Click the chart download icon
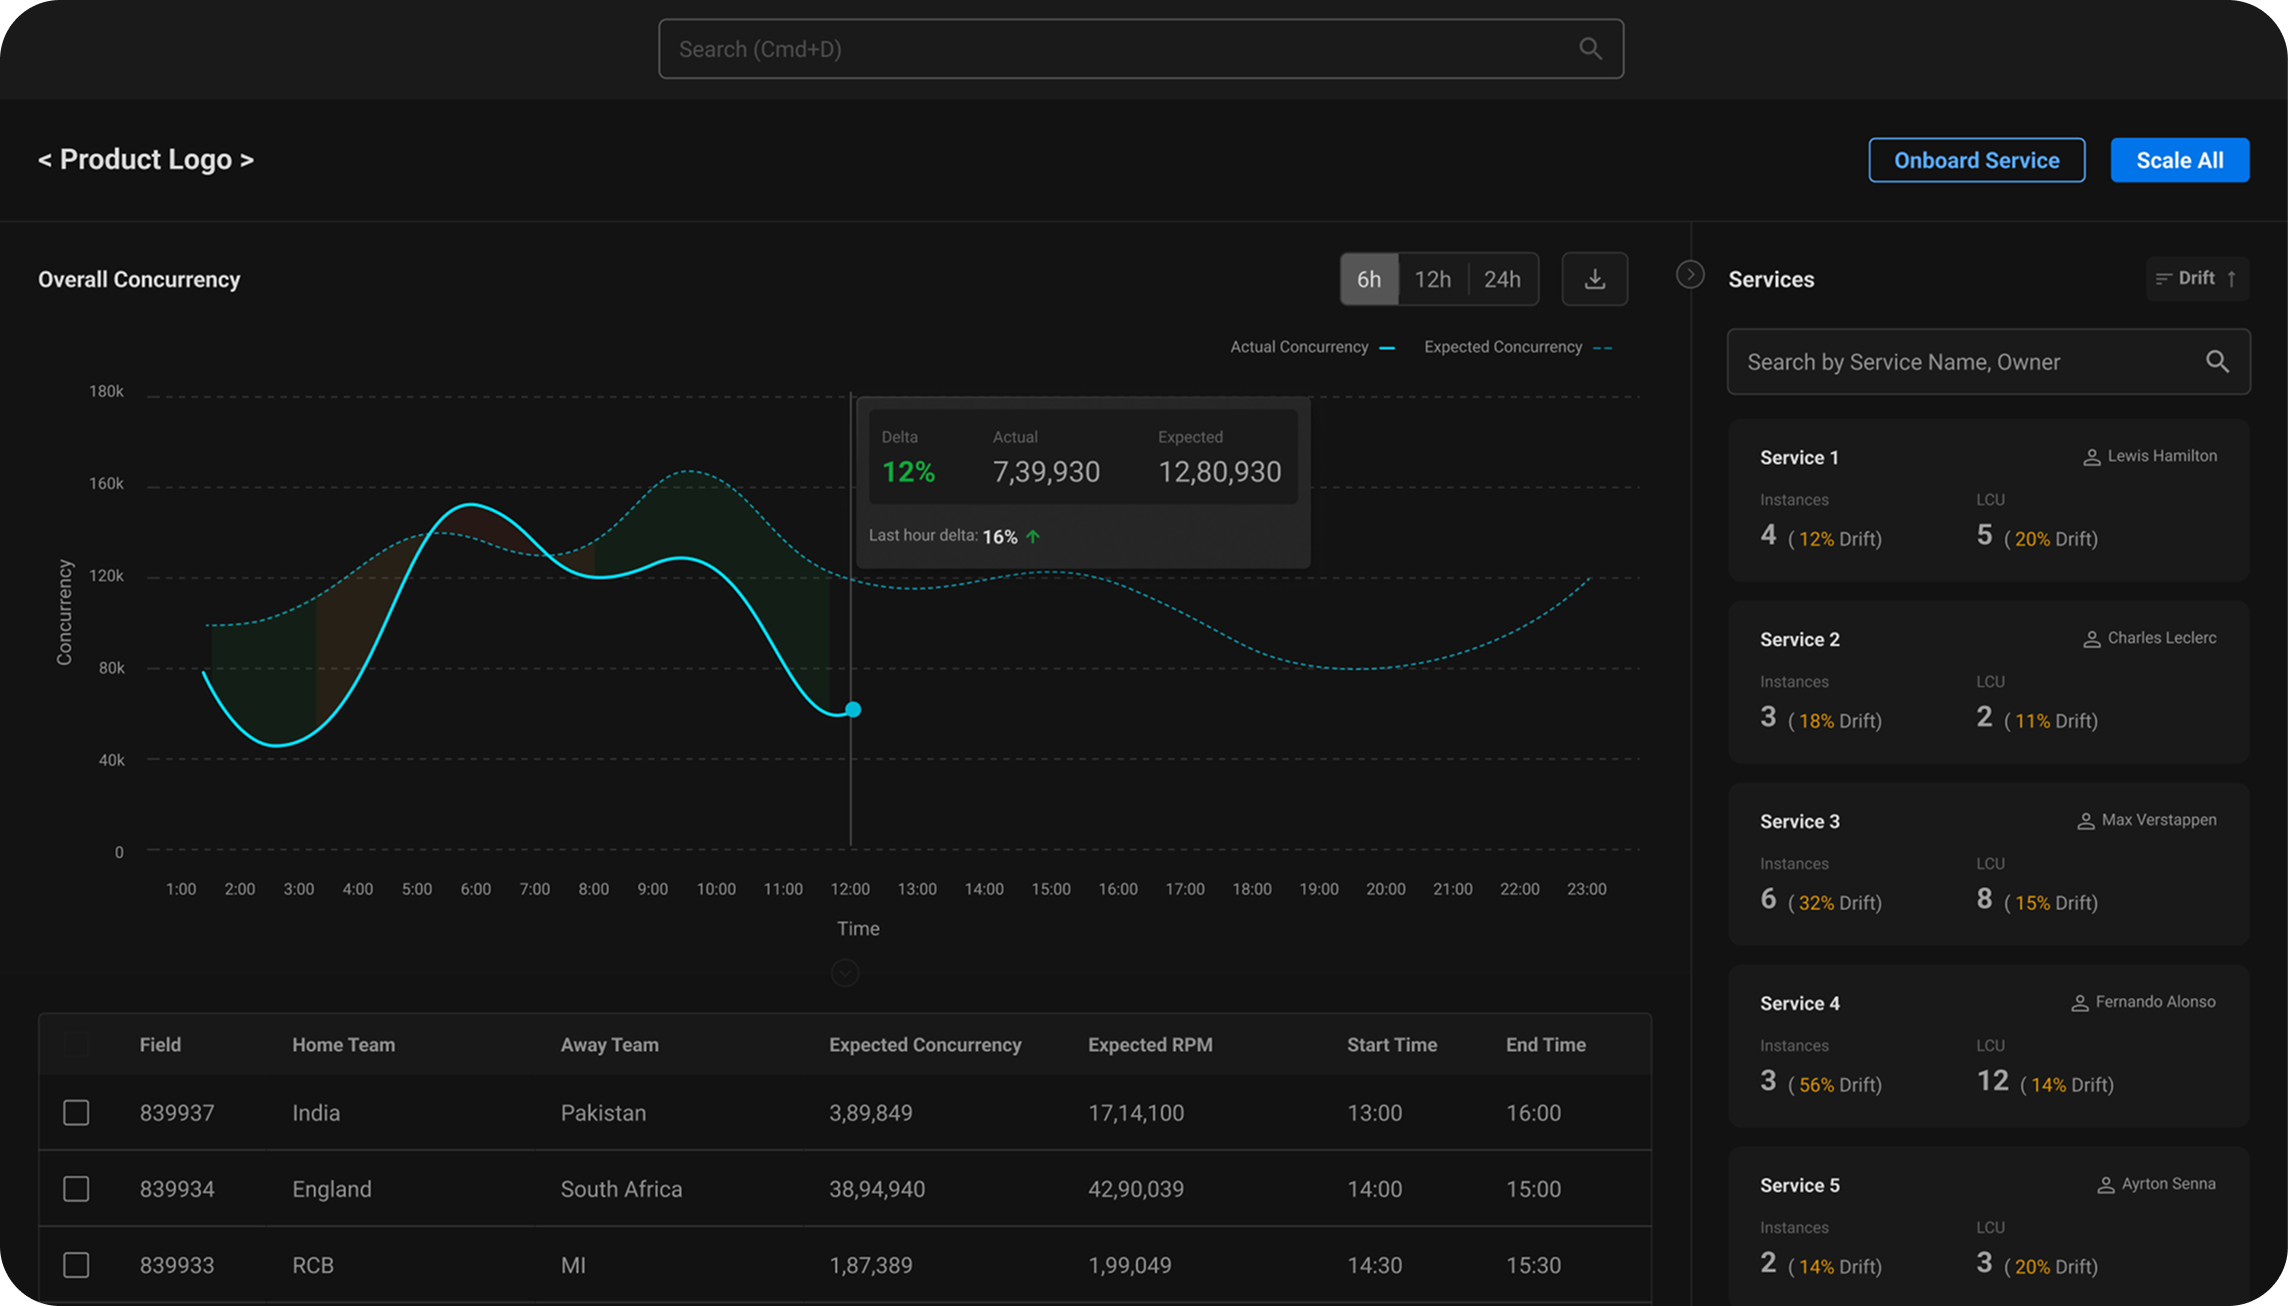The width and height of the screenshot is (2288, 1306). pos(1594,279)
